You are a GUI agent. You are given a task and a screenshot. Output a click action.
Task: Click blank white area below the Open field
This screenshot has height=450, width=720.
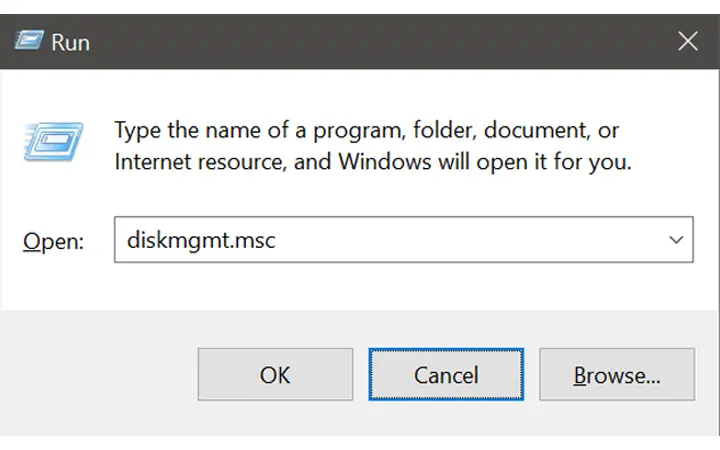358,286
